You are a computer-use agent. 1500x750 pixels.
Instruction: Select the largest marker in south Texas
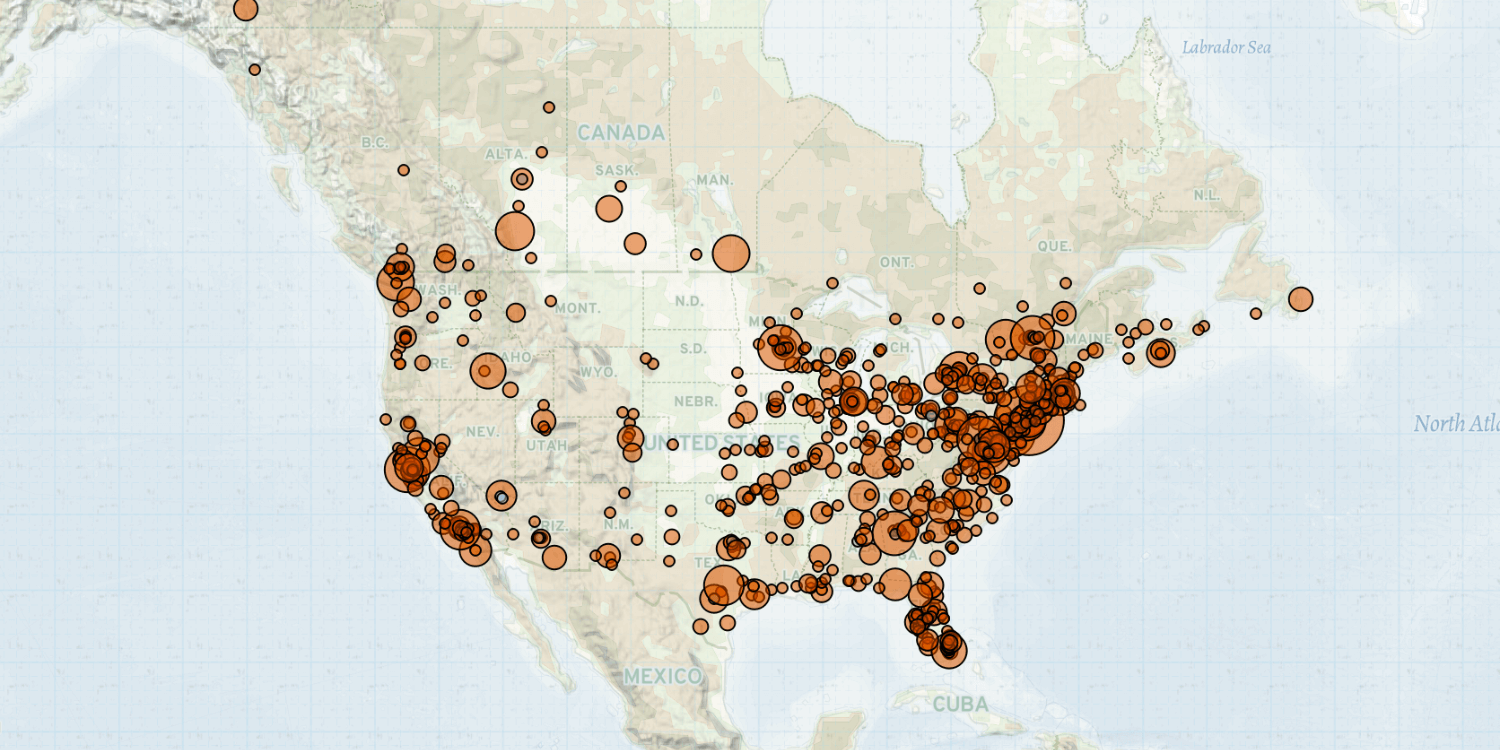[724, 587]
